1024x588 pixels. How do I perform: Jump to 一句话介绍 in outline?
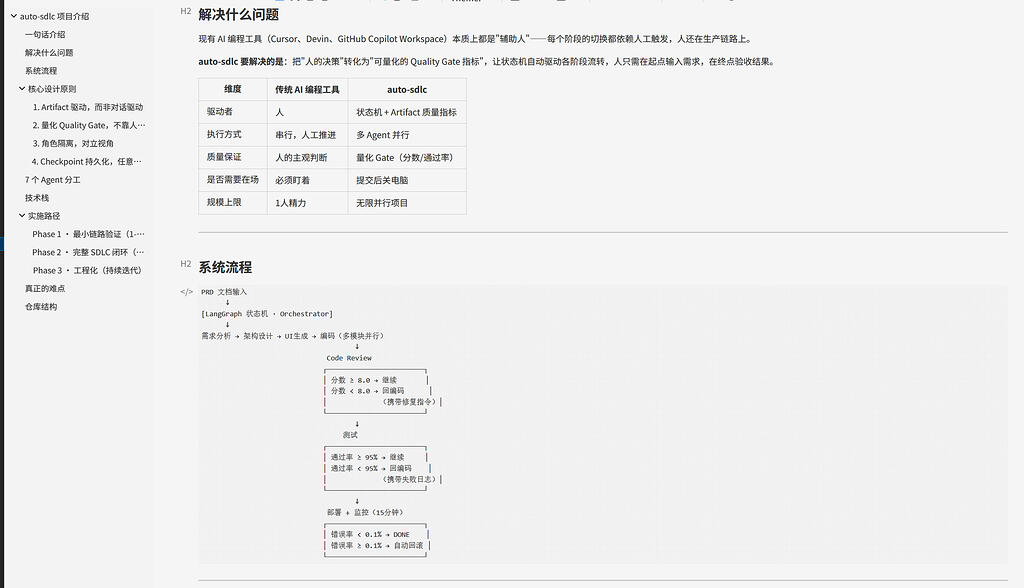coord(45,34)
